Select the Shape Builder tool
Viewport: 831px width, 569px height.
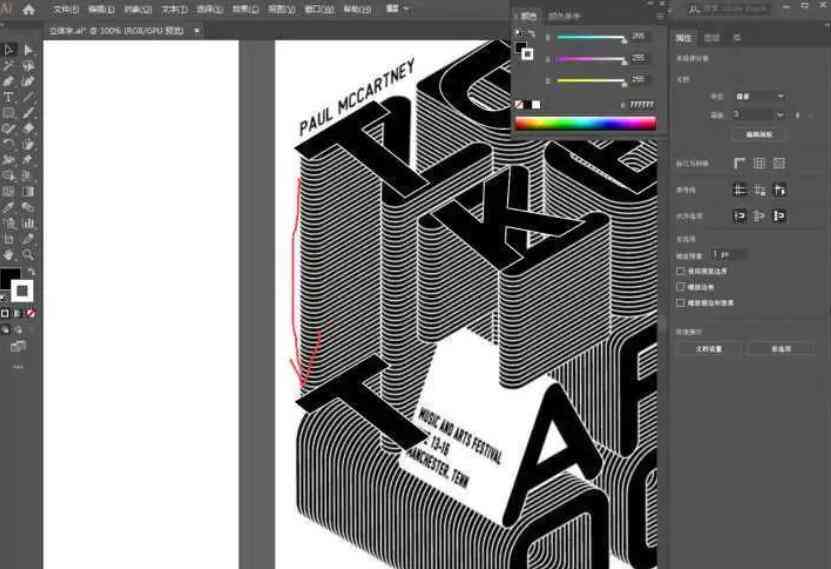click(x=8, y=176)
